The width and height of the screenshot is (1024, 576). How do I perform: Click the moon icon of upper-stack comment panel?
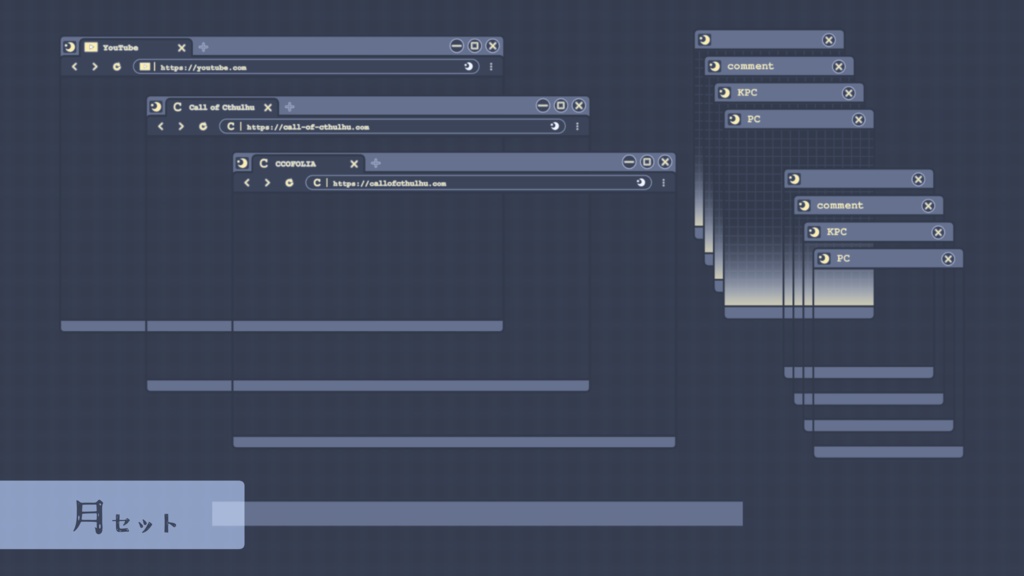pos(714,66)
